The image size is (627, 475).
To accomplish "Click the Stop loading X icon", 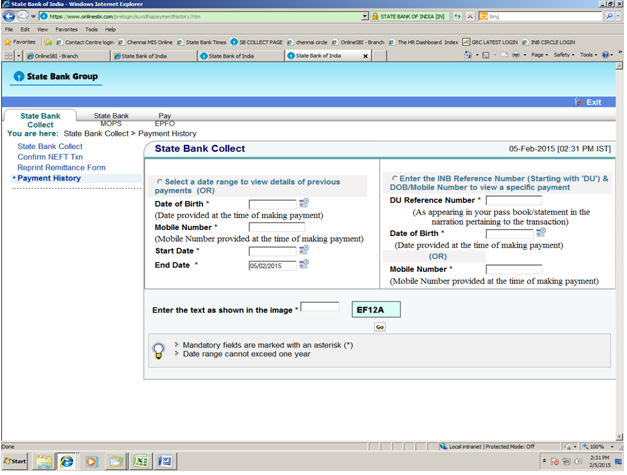I will pos(470,16).
